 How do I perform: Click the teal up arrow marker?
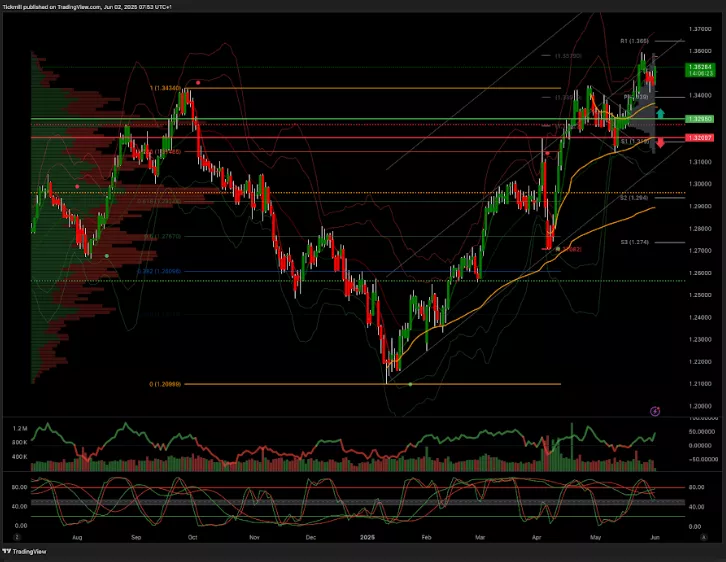tap(660, 115)
